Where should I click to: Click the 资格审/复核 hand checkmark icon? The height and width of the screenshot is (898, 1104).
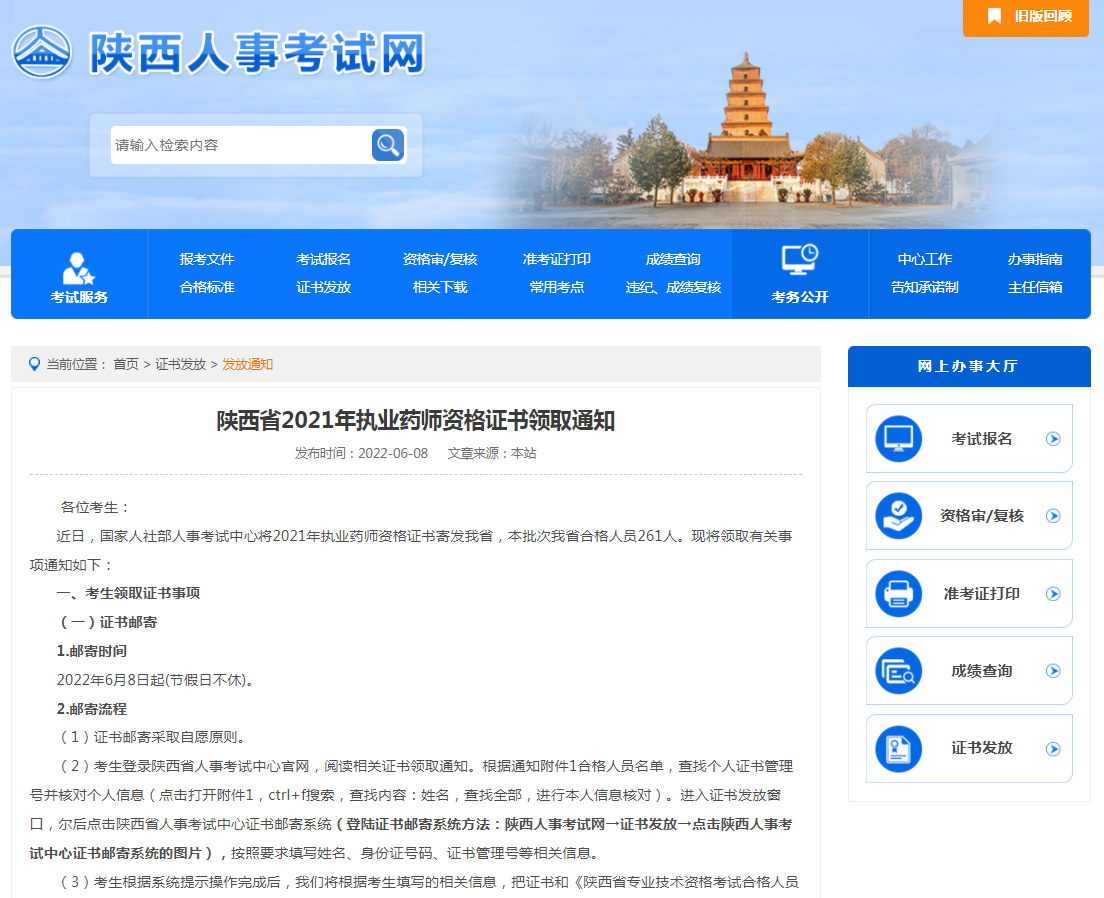pyautogui.click(x=898, y=516)
